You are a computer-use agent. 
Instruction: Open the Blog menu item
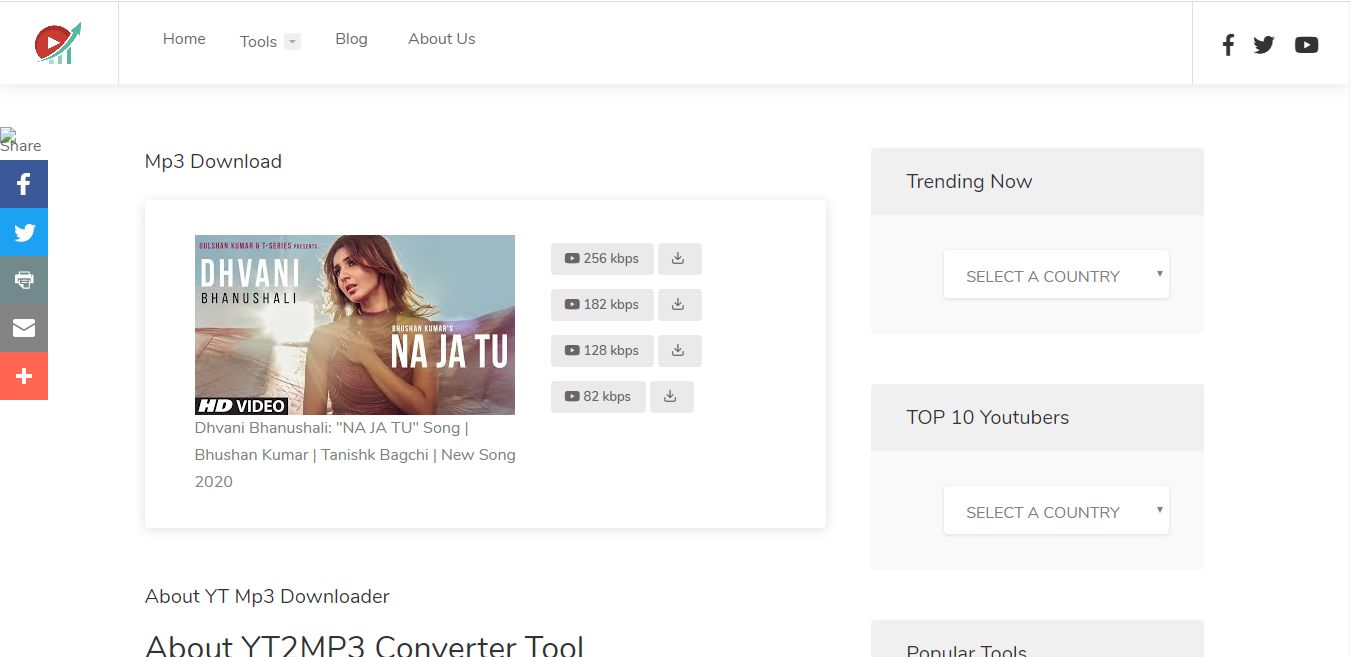tap(351, 39)
